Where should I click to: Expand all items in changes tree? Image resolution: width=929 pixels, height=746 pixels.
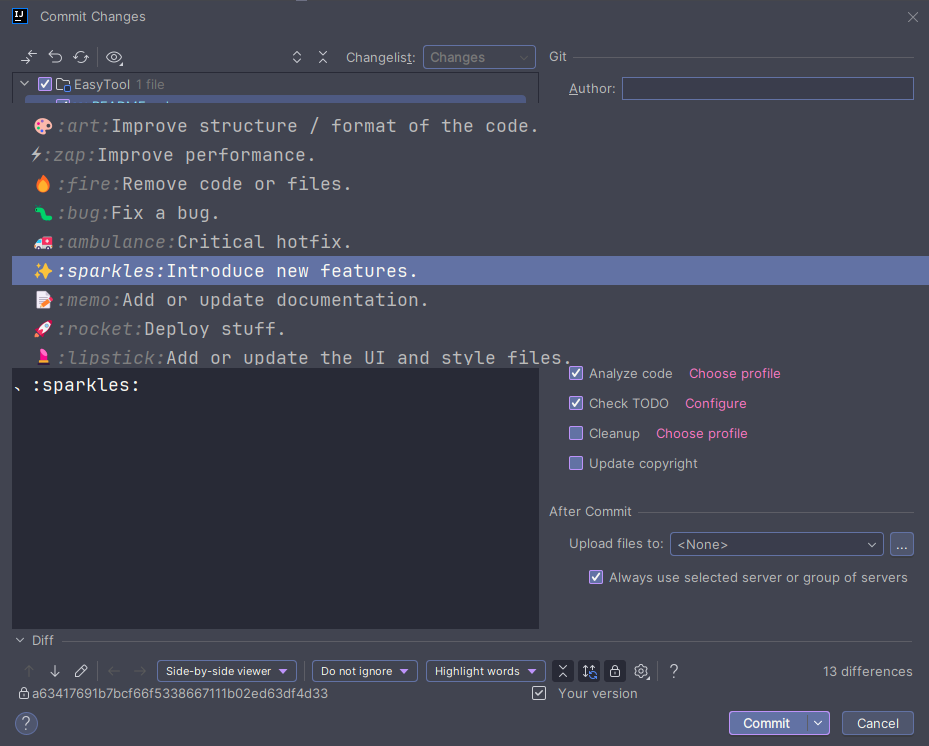point(297,58)
